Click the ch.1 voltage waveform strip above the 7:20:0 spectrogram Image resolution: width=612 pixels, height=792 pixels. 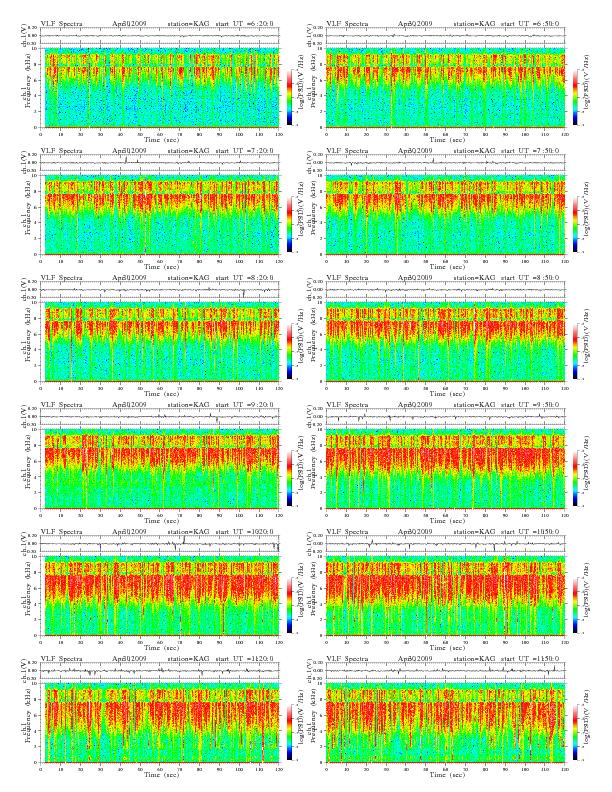[160, 162]
